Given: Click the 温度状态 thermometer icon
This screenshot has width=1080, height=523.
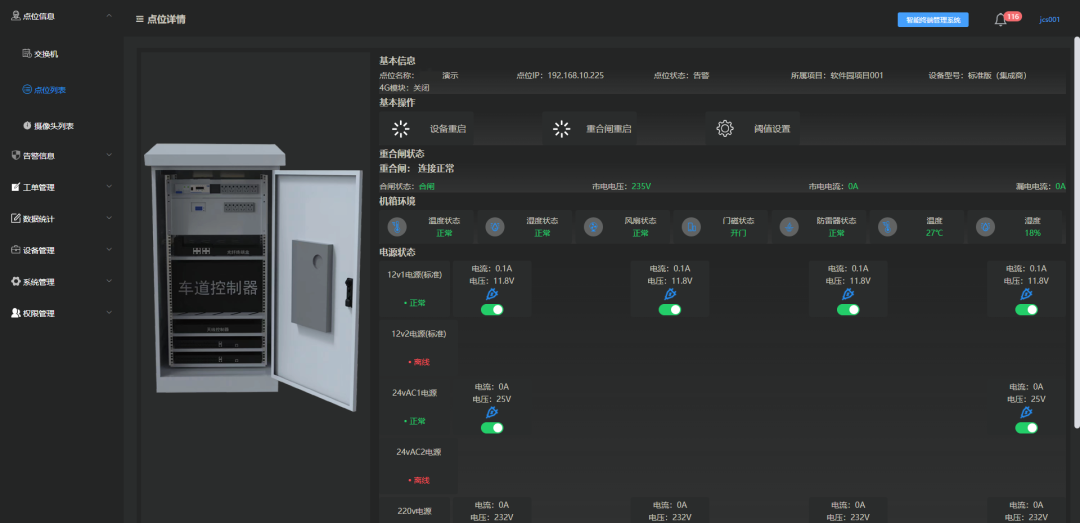Looking at the screenshot, I should [396, 227].
